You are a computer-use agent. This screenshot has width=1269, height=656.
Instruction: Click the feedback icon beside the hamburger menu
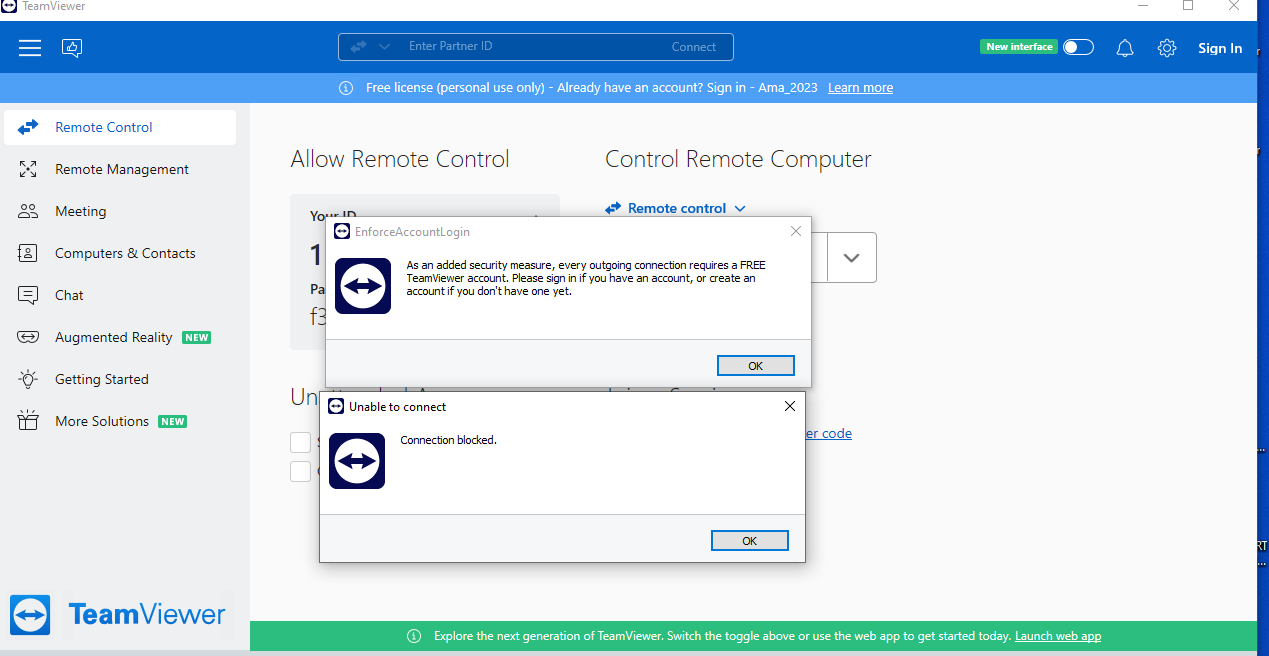72,48
